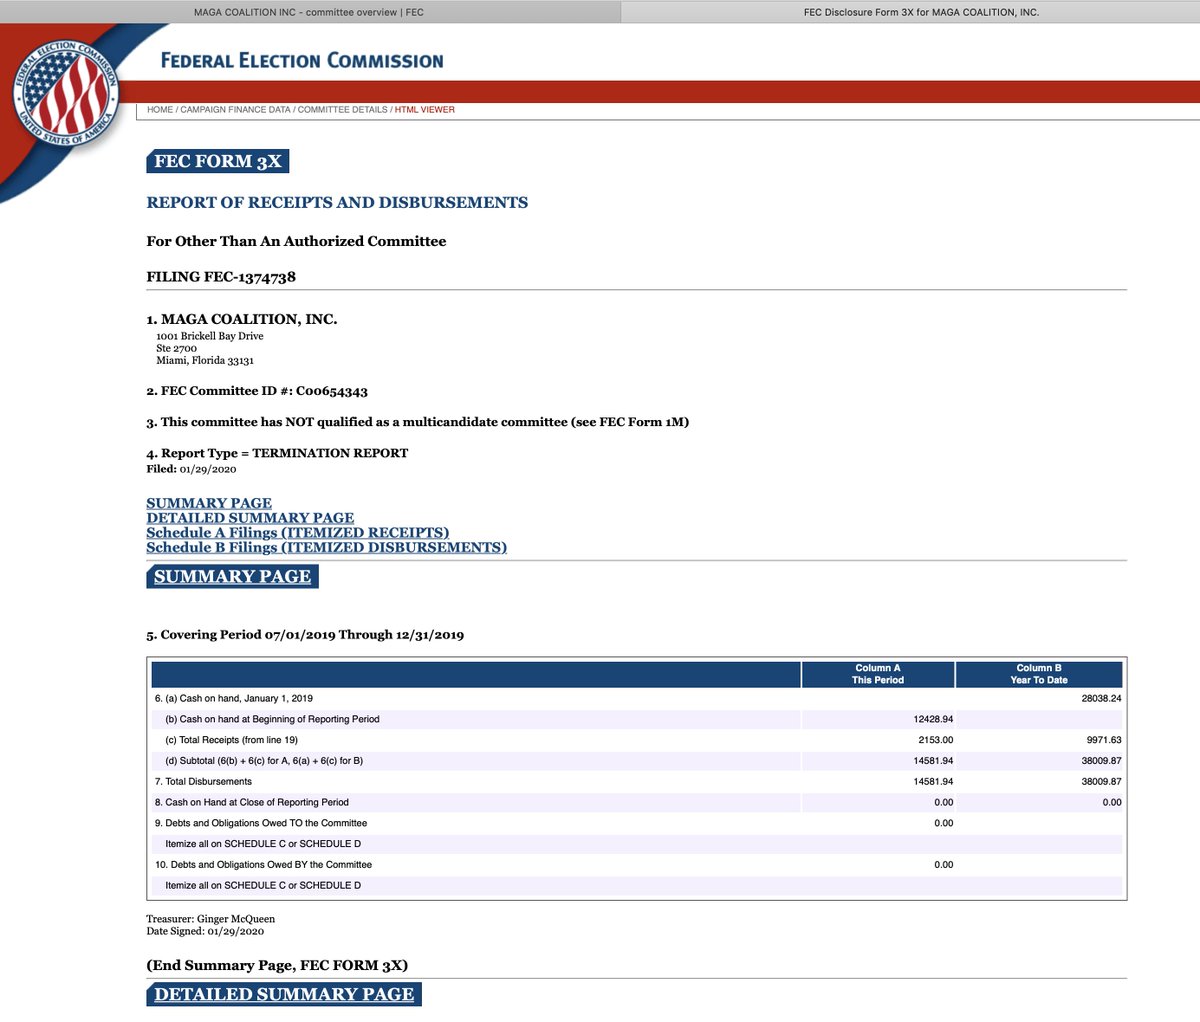Open Schedule A Filings itemized receipts link
Image resolution: width=1200 pixels, height=1022 pixels.
pyautogui.click(x=298, y=533)
